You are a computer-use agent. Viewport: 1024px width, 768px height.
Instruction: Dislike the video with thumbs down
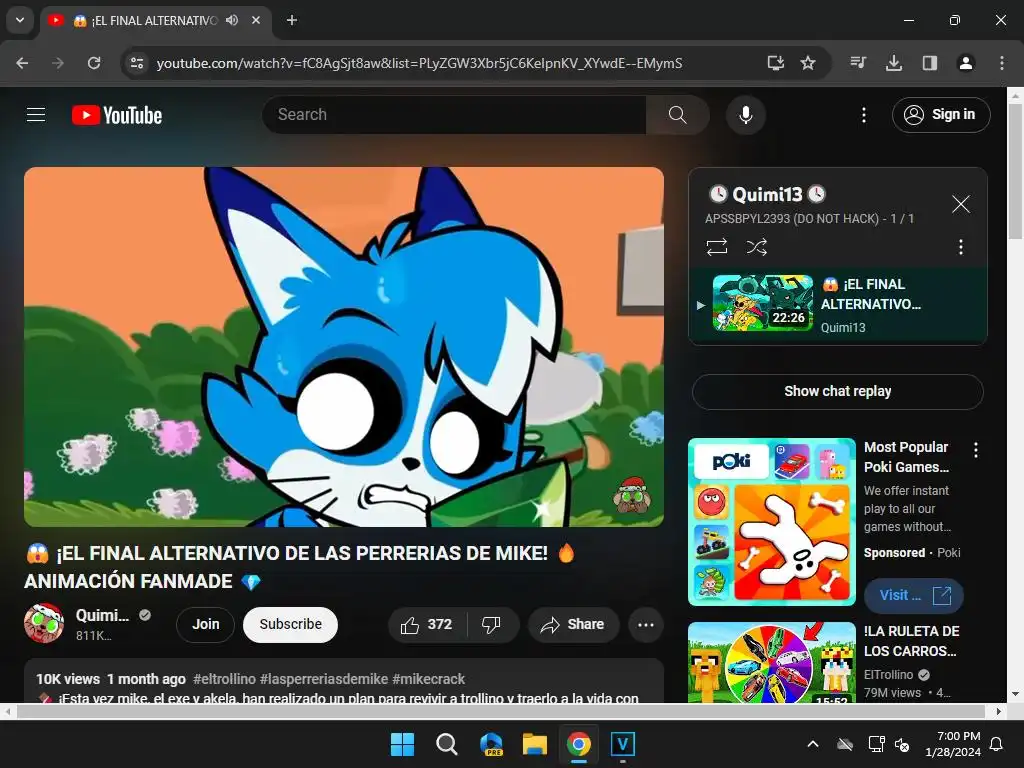tap(491, 625)
